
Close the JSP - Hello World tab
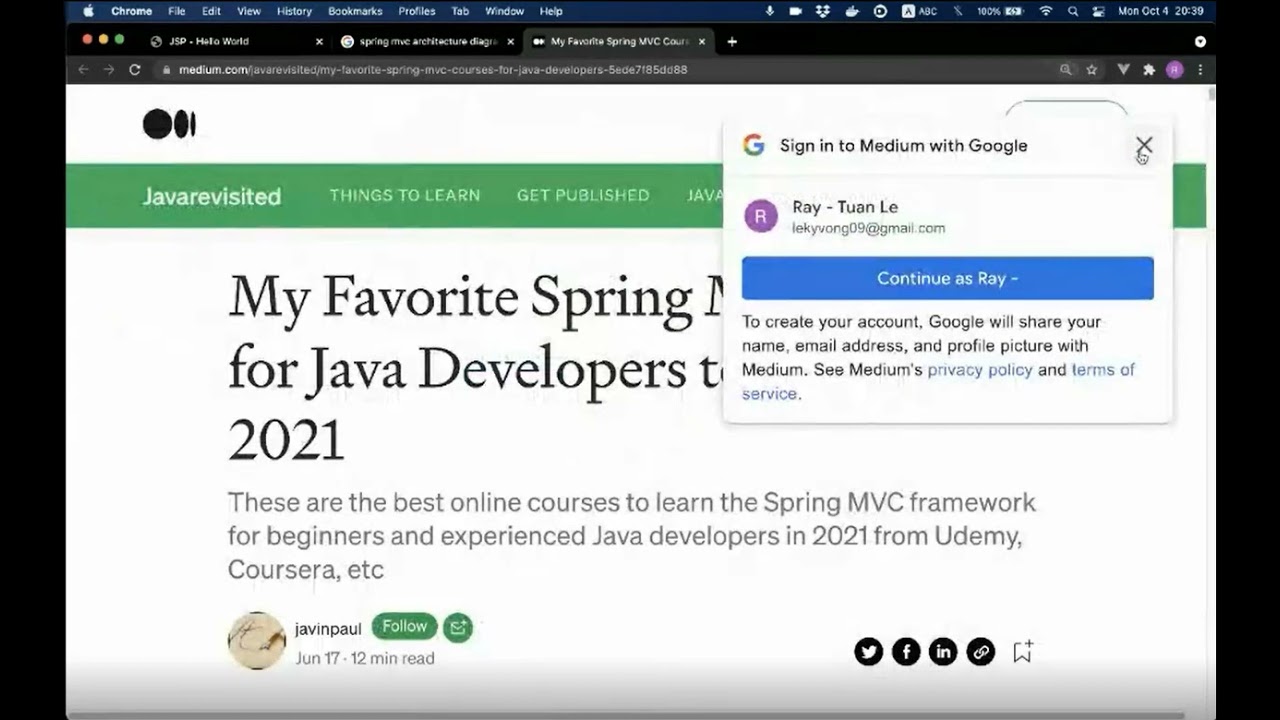319,42
